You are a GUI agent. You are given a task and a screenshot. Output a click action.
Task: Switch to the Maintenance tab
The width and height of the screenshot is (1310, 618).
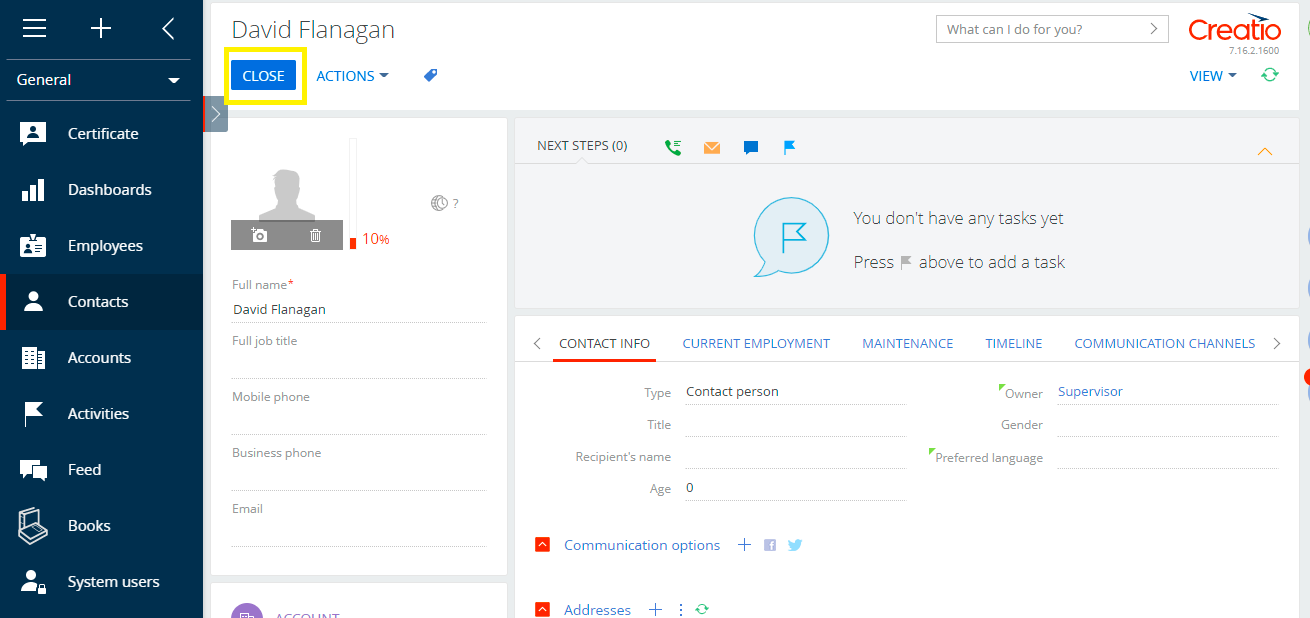coord(908,343)
